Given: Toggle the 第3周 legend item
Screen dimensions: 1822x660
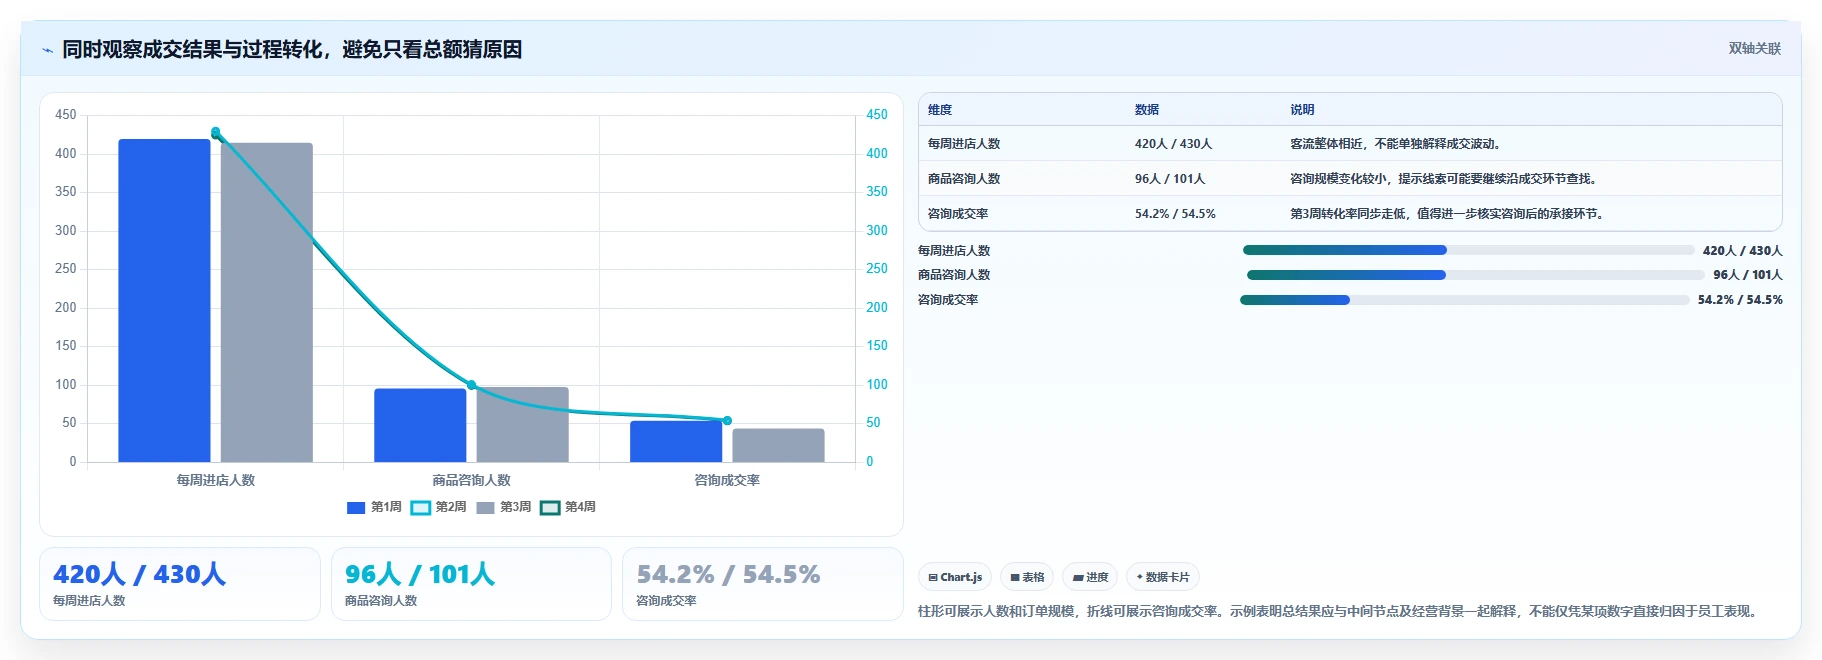Looking at the screenshot, I should coord(503,507).
